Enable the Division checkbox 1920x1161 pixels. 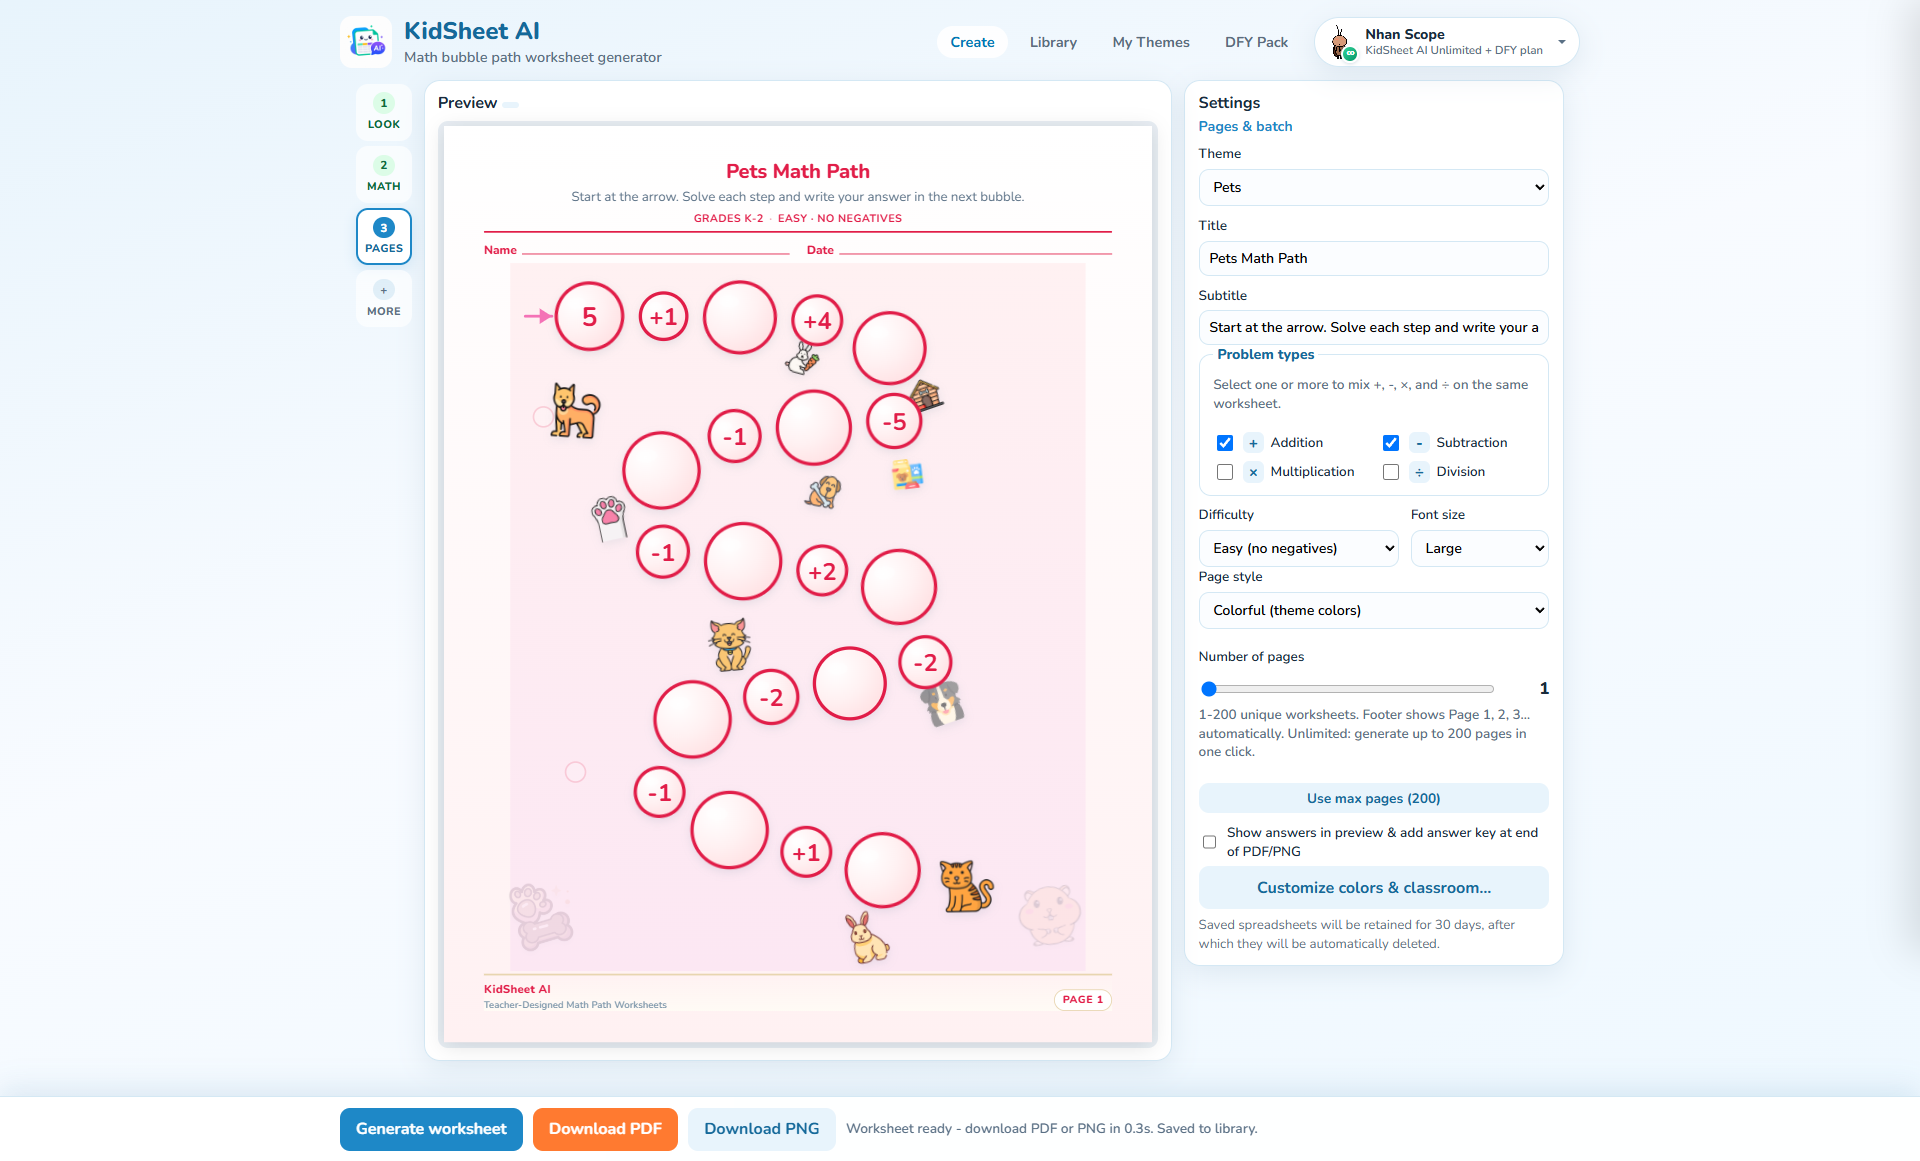1391,472
